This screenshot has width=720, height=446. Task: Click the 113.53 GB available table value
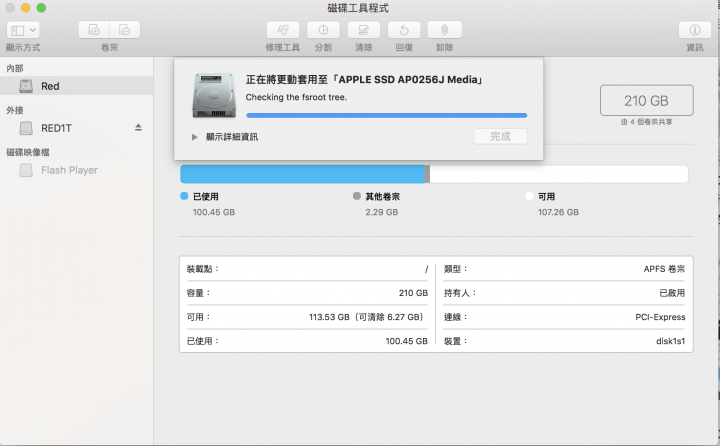coord(366,317)
